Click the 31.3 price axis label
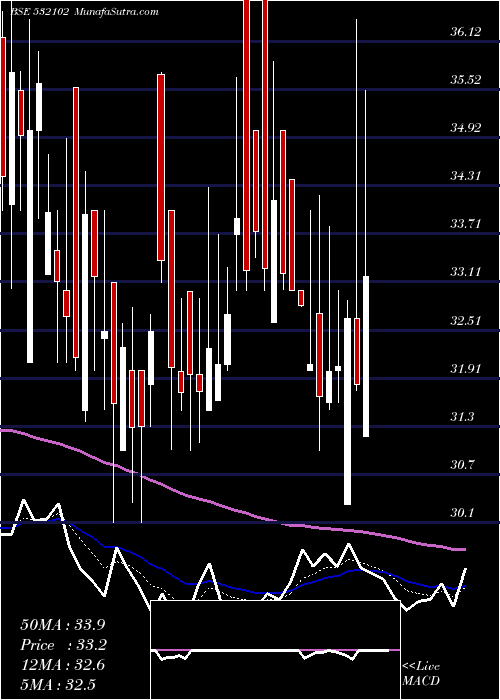This screenshot has width=500, height=700. [462, 417]
